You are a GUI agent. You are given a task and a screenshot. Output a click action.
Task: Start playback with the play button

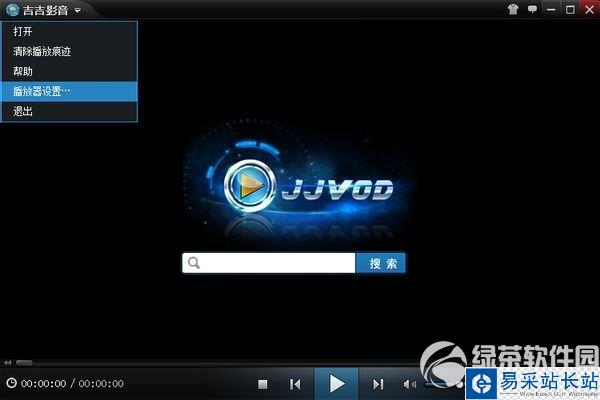[336, 384]
